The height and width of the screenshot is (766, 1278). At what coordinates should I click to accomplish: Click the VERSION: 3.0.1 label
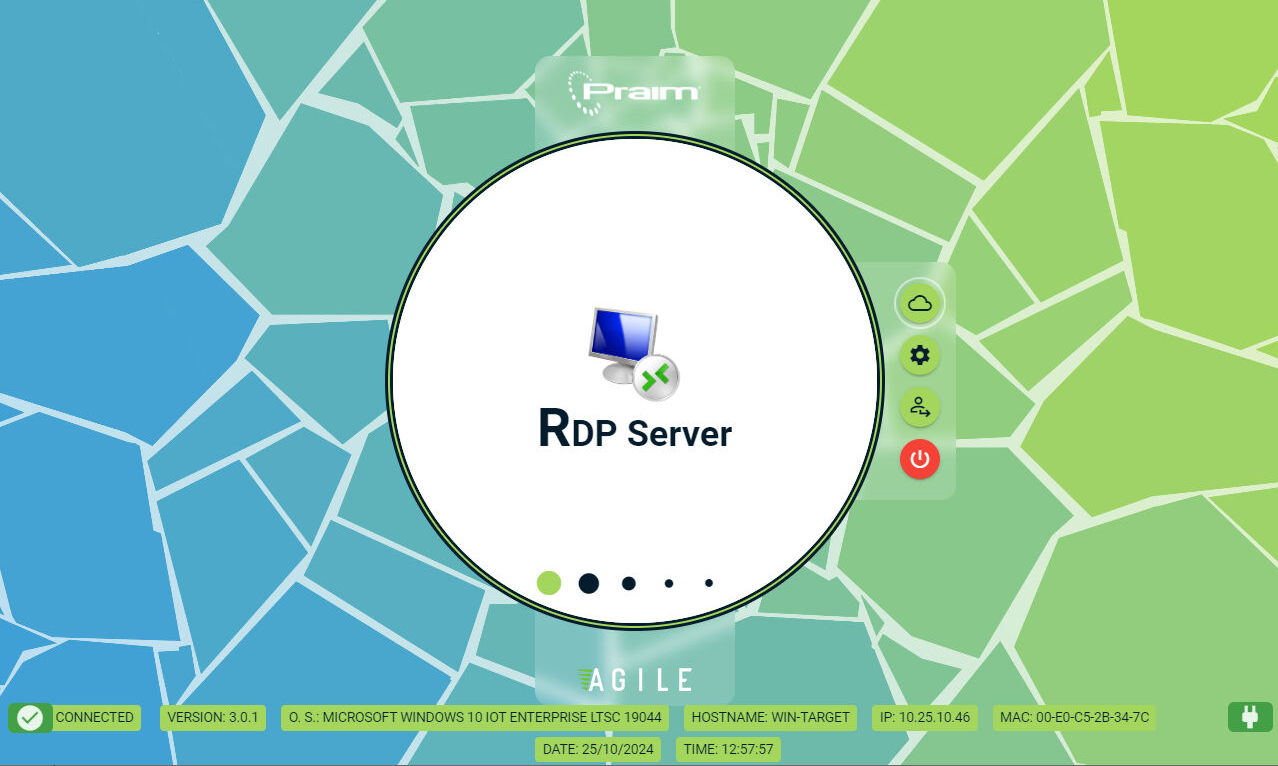pos(212,717)
